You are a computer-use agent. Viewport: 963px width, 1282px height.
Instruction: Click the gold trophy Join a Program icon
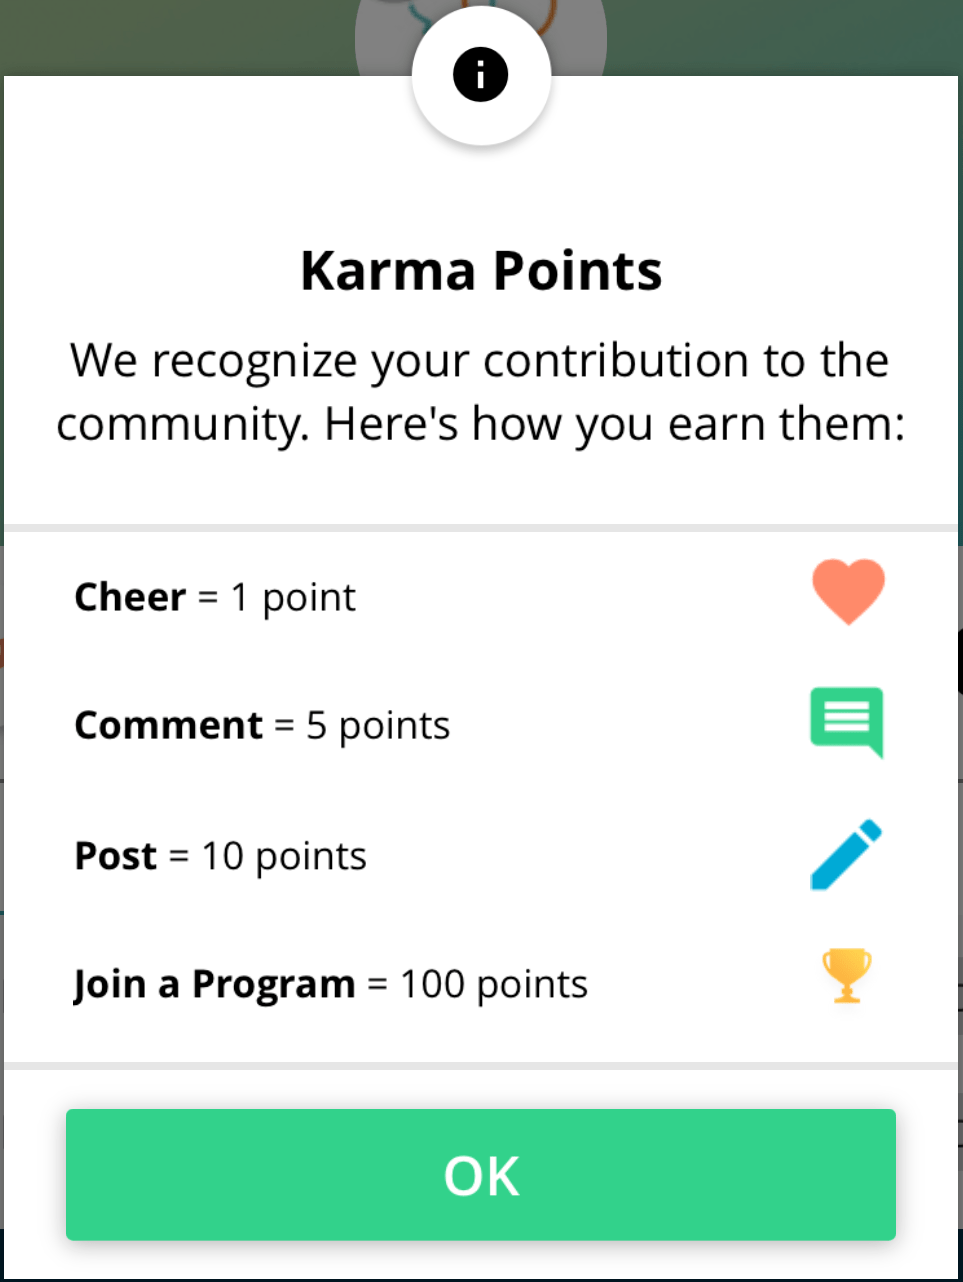(846, 977)
